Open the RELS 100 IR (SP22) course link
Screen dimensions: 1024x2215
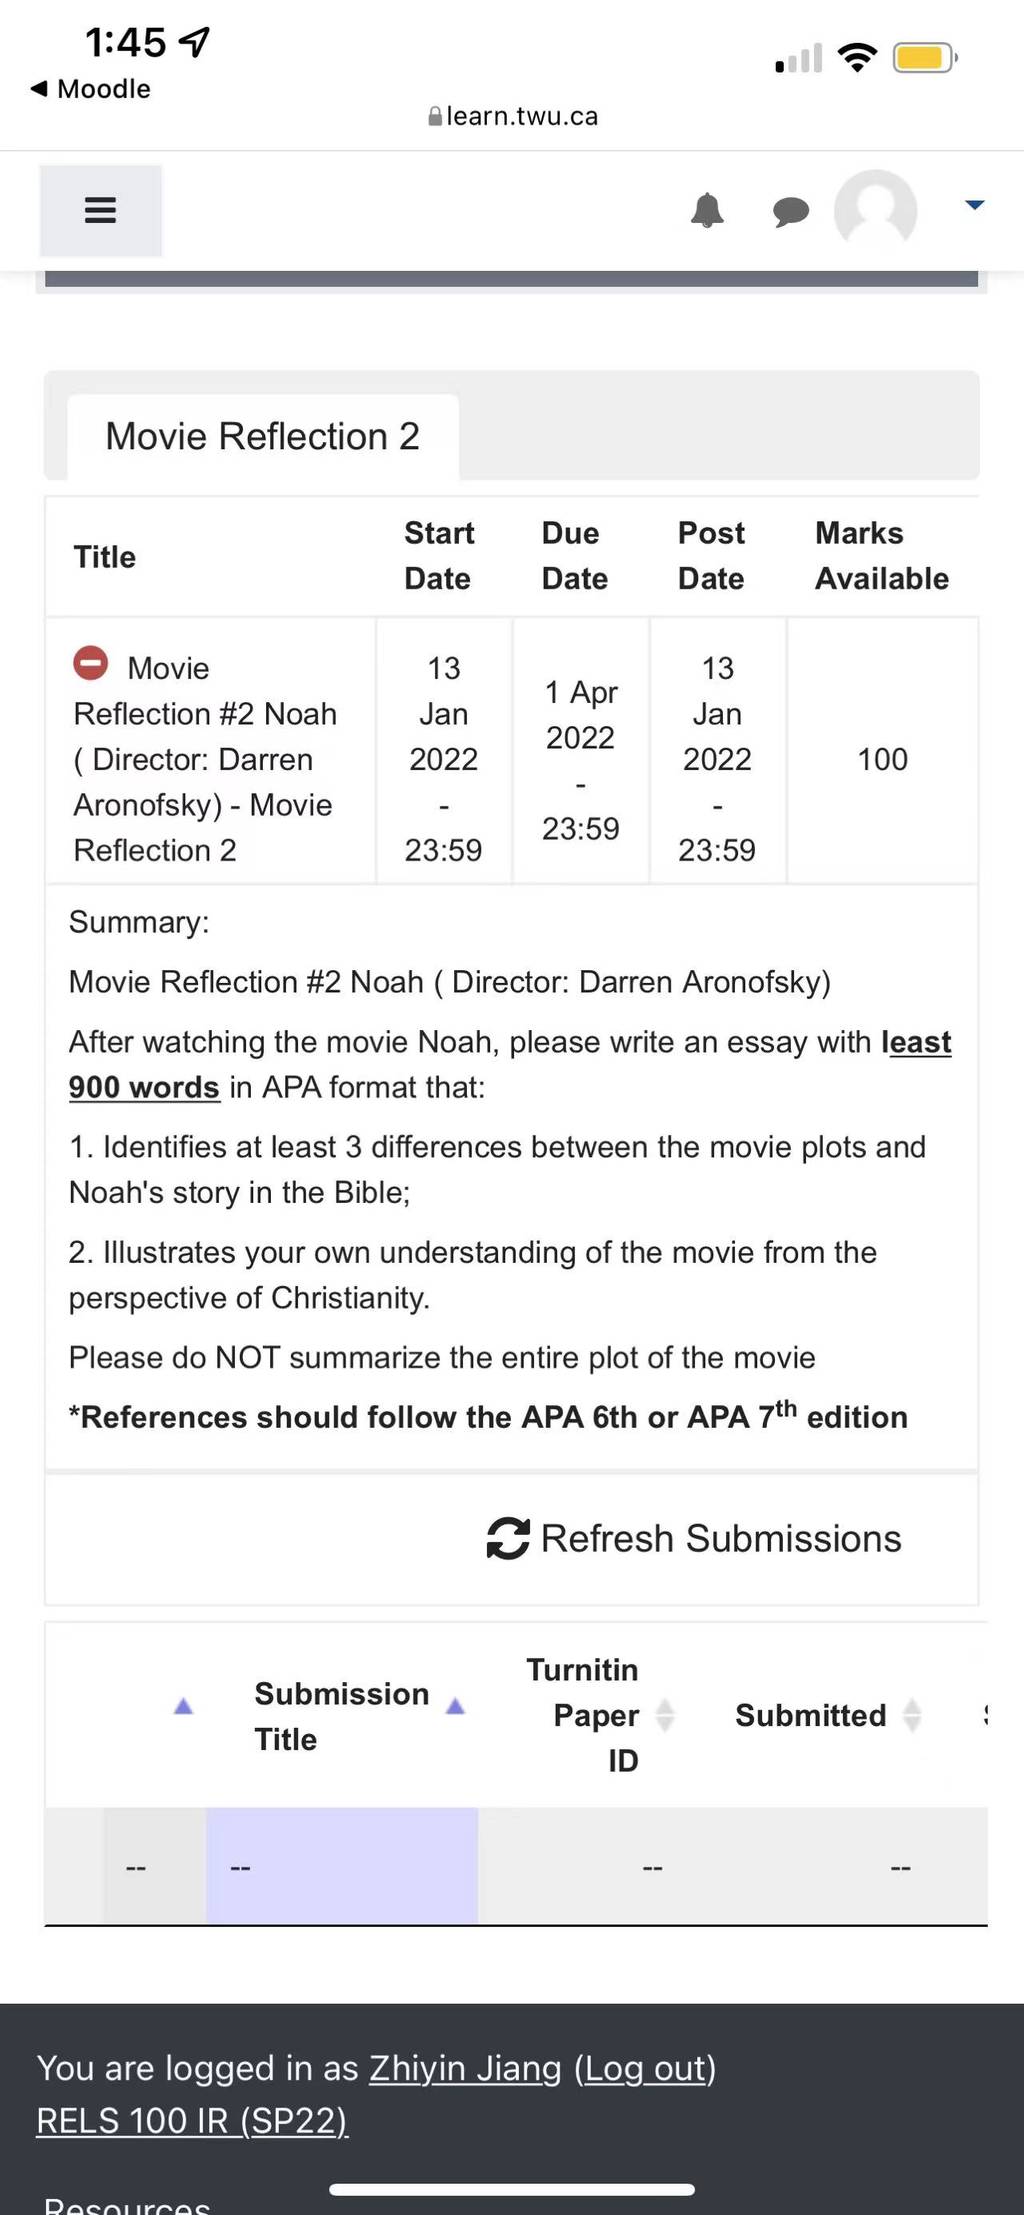(x=192, y=2120)
